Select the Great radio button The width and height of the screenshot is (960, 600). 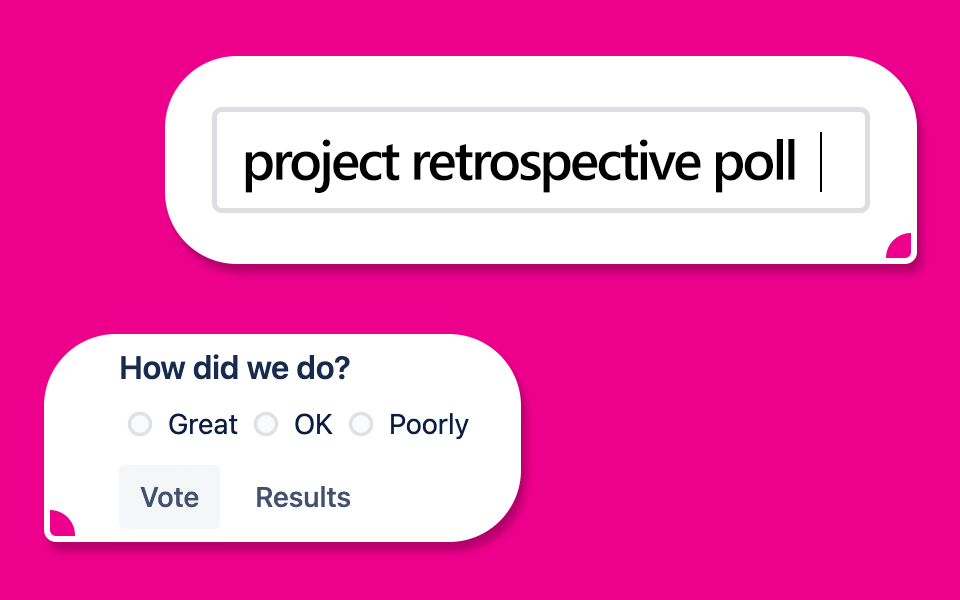pos(140,425)
